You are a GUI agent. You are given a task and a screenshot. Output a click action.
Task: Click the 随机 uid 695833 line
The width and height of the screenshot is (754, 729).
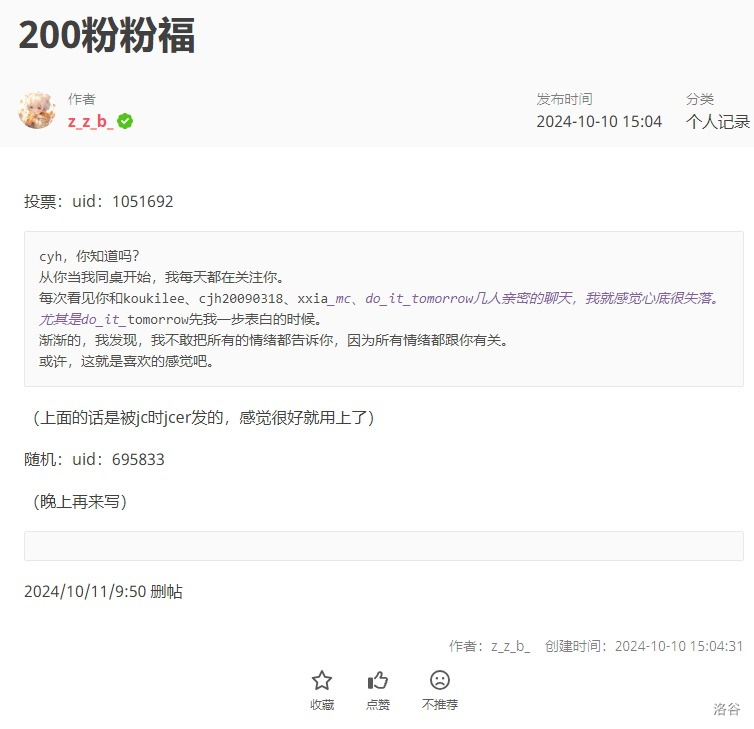coord(94,459)
